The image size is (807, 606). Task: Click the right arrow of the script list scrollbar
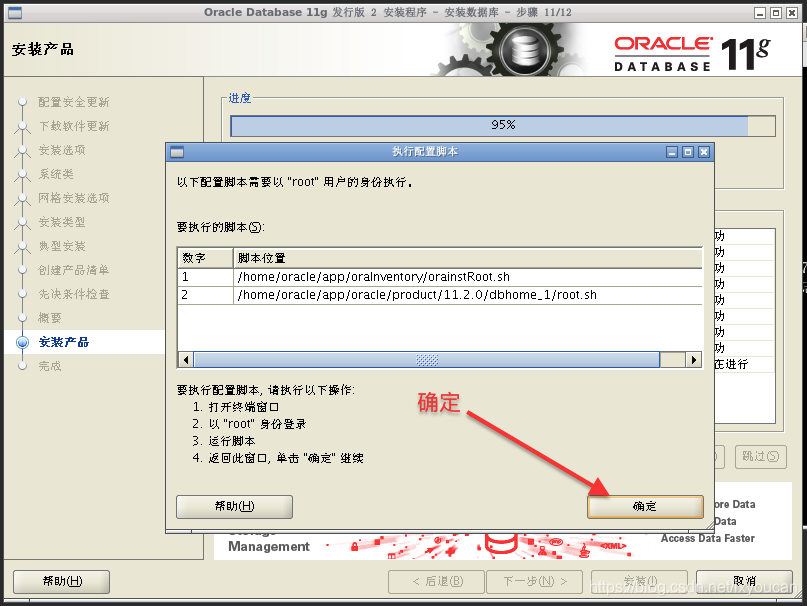[x=694, y=360]
